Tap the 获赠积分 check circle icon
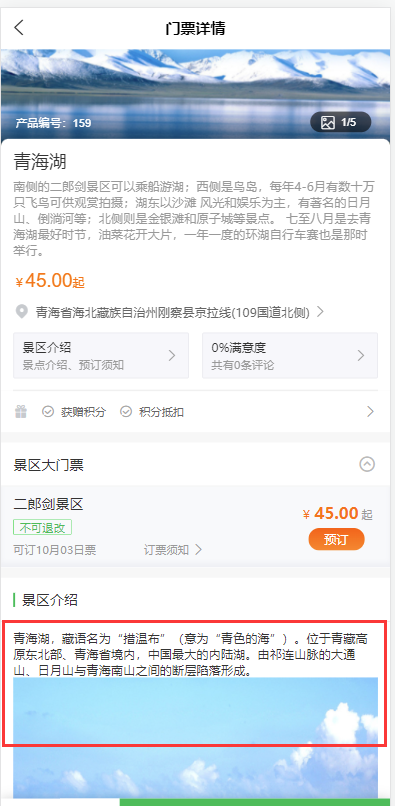 pyautogui.click(x=48, y=412)
